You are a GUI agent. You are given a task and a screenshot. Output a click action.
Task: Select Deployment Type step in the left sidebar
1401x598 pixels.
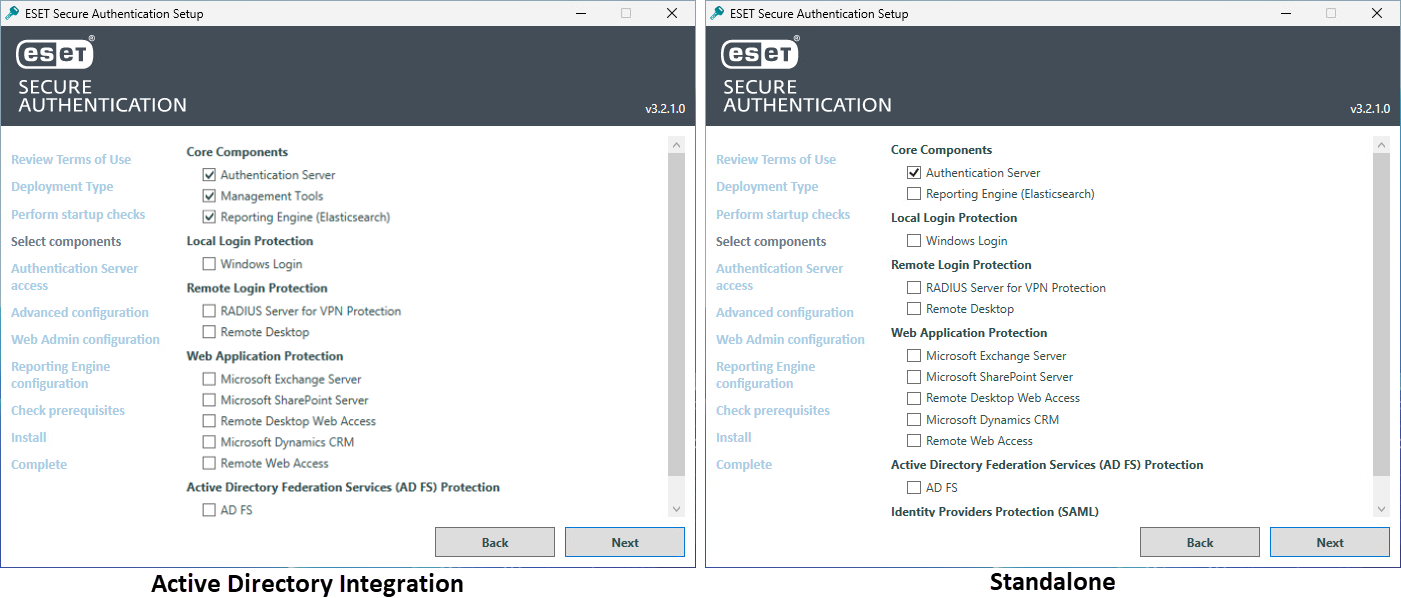[62, 187]
